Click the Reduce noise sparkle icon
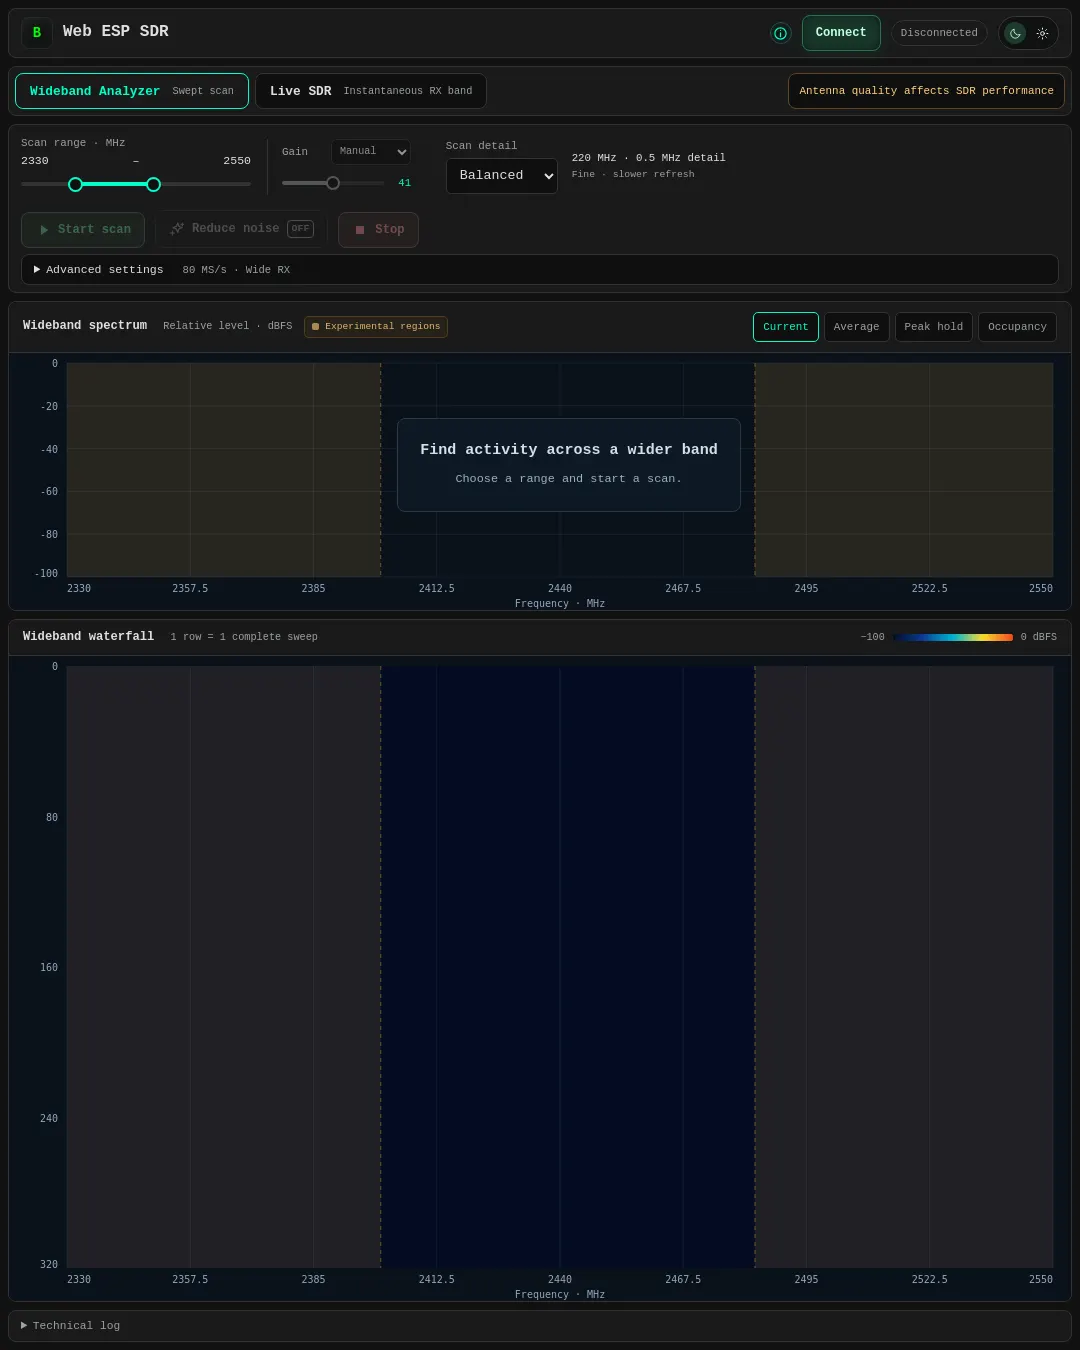This screenshot has height=1350, width=1080. point(177,229)
